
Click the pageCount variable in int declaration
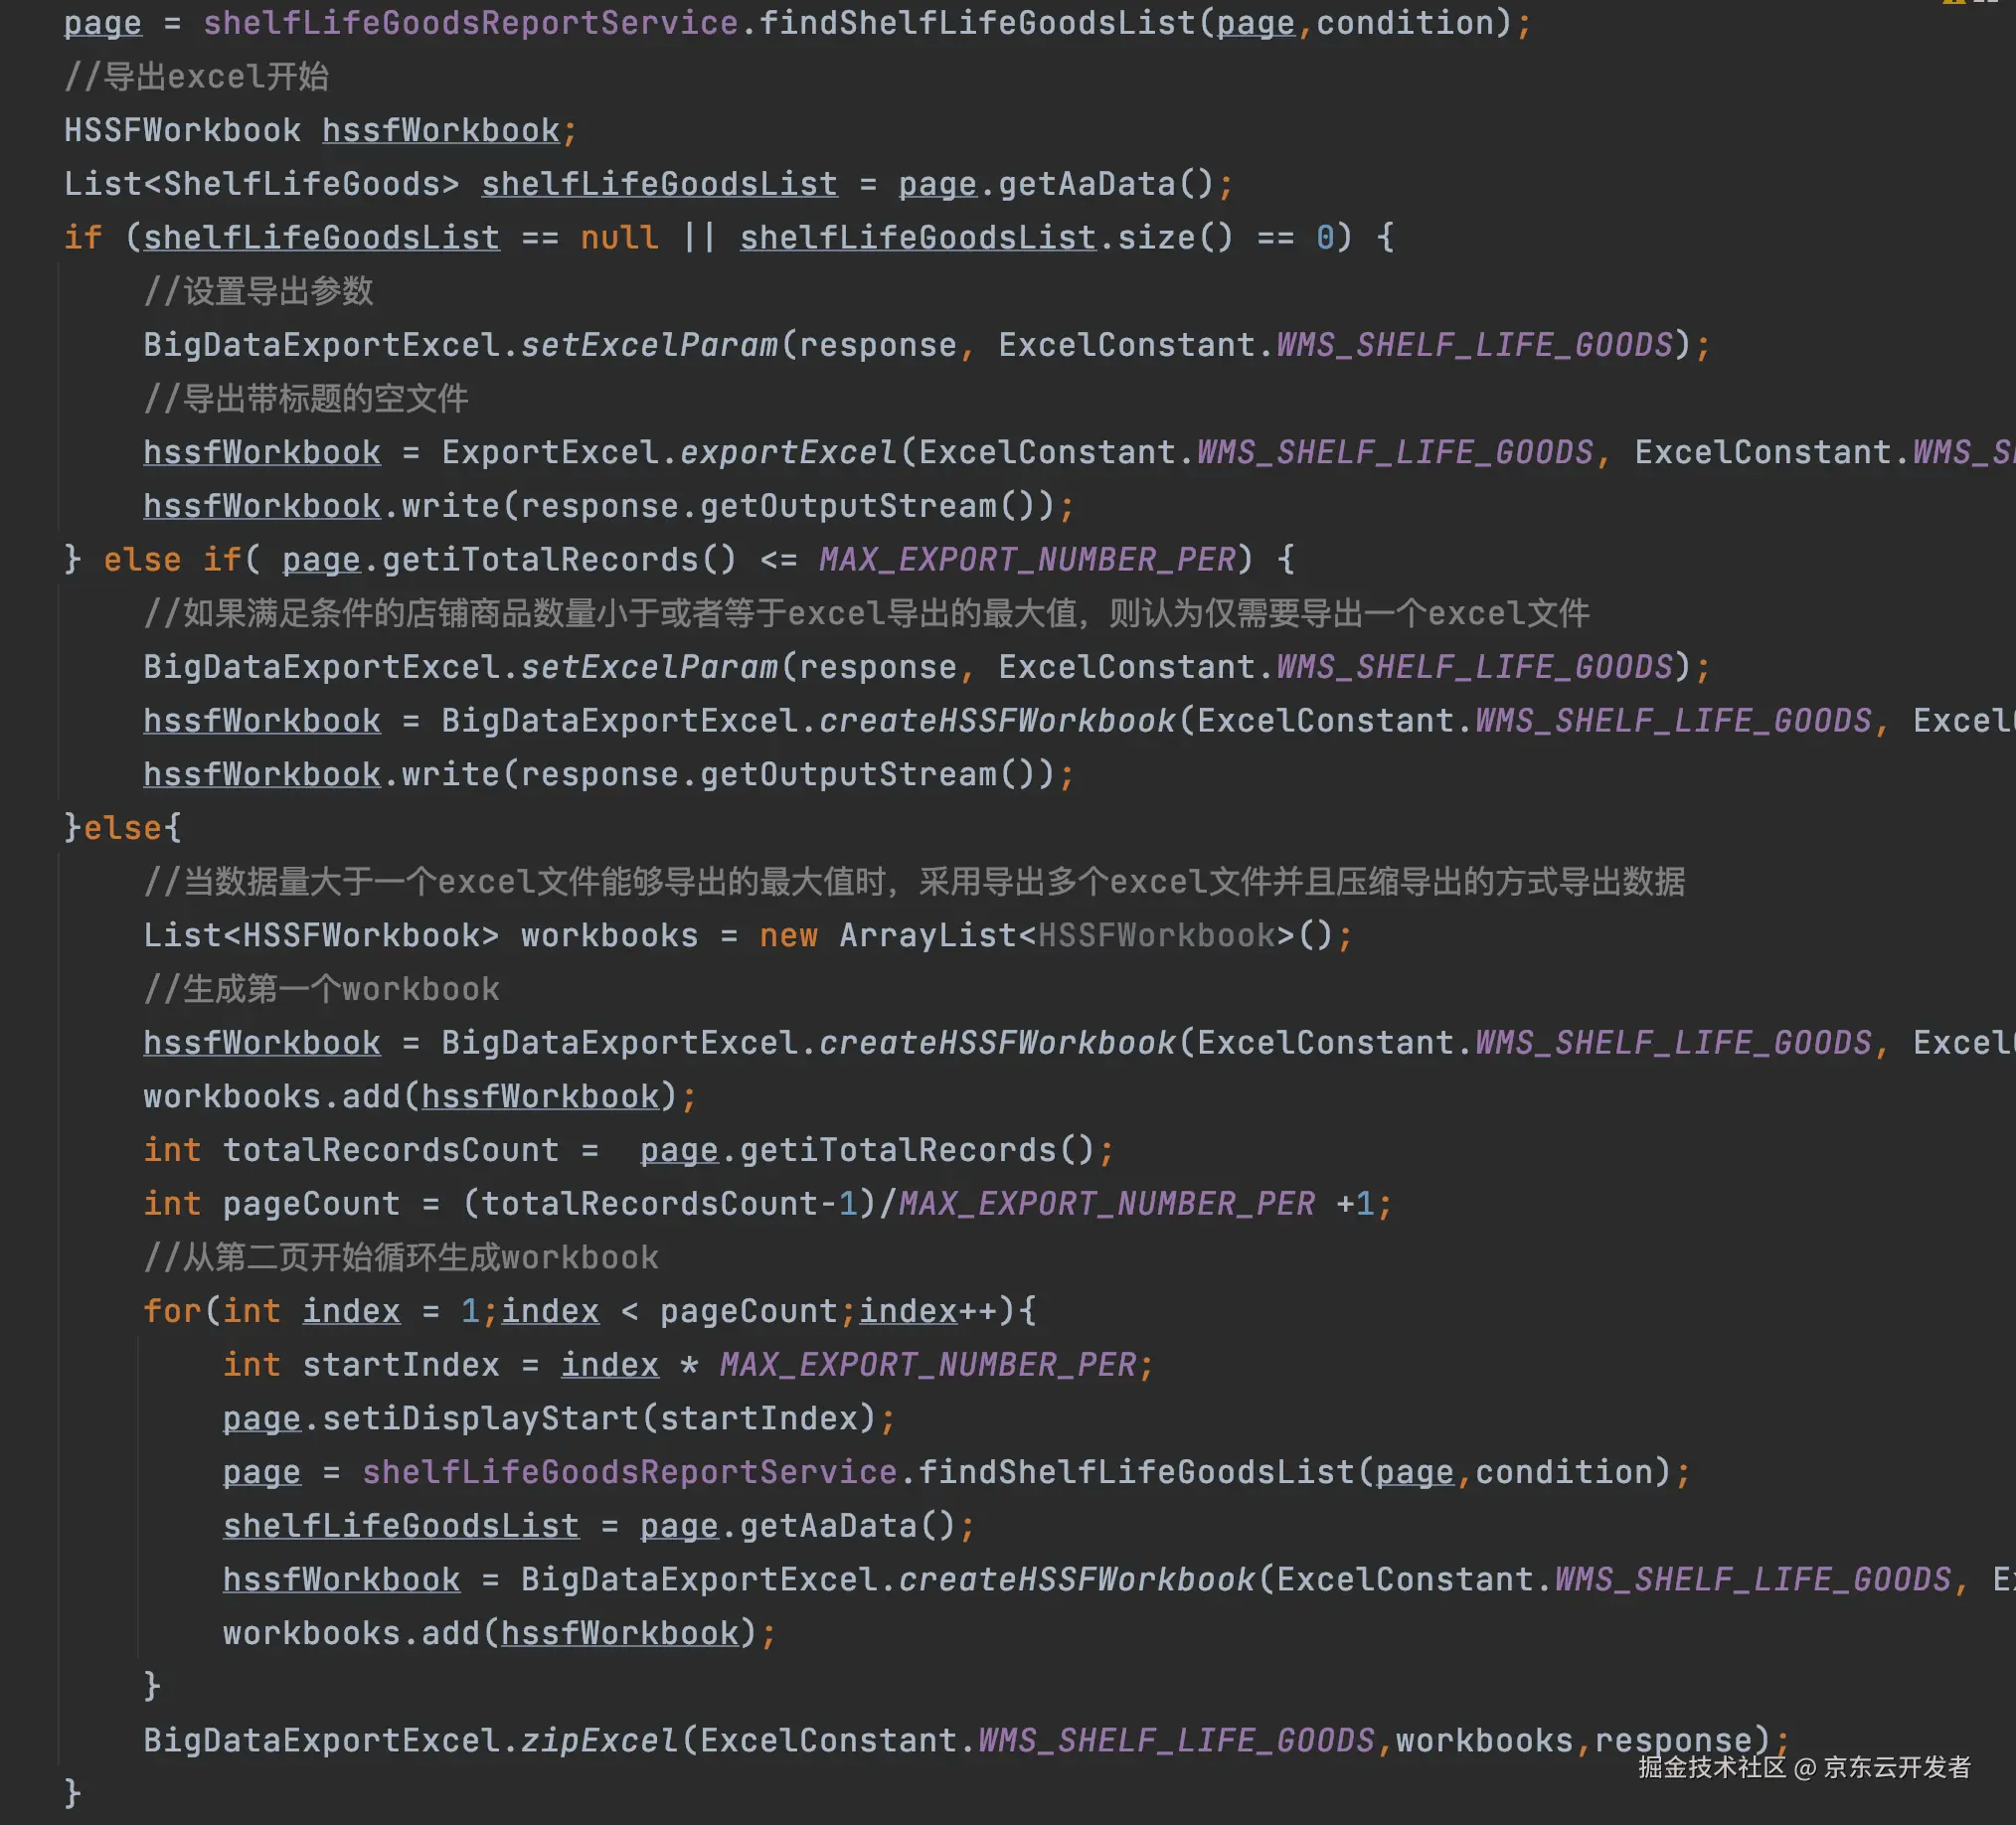[310, 1203]
